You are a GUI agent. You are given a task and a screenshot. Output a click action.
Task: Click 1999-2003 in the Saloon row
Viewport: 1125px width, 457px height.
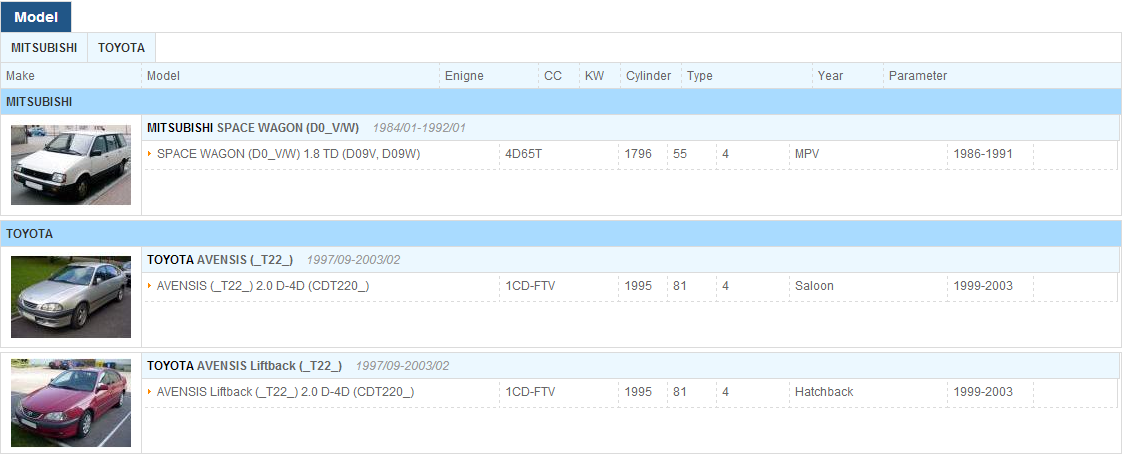tap(983, 286)
